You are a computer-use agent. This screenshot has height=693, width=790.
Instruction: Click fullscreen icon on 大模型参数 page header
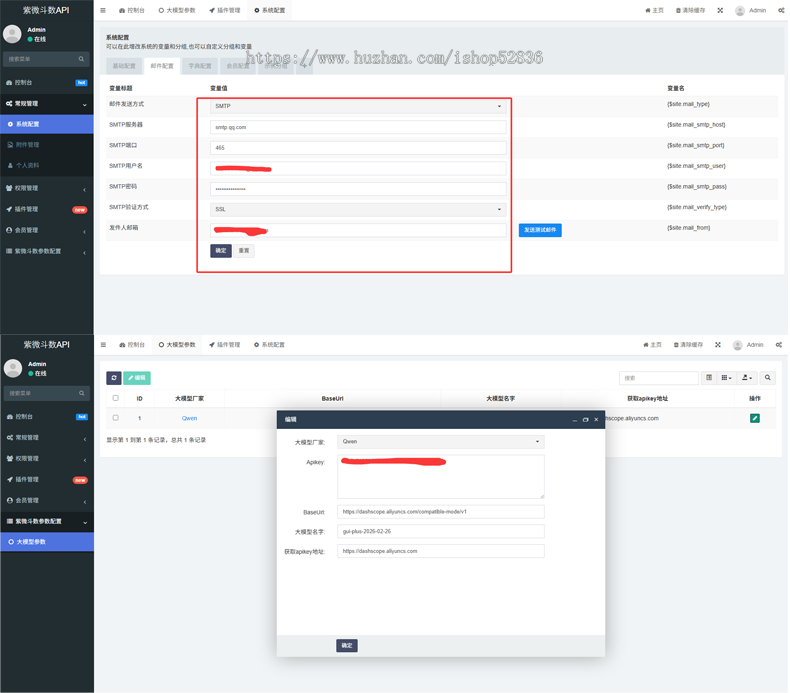(718, 345)
